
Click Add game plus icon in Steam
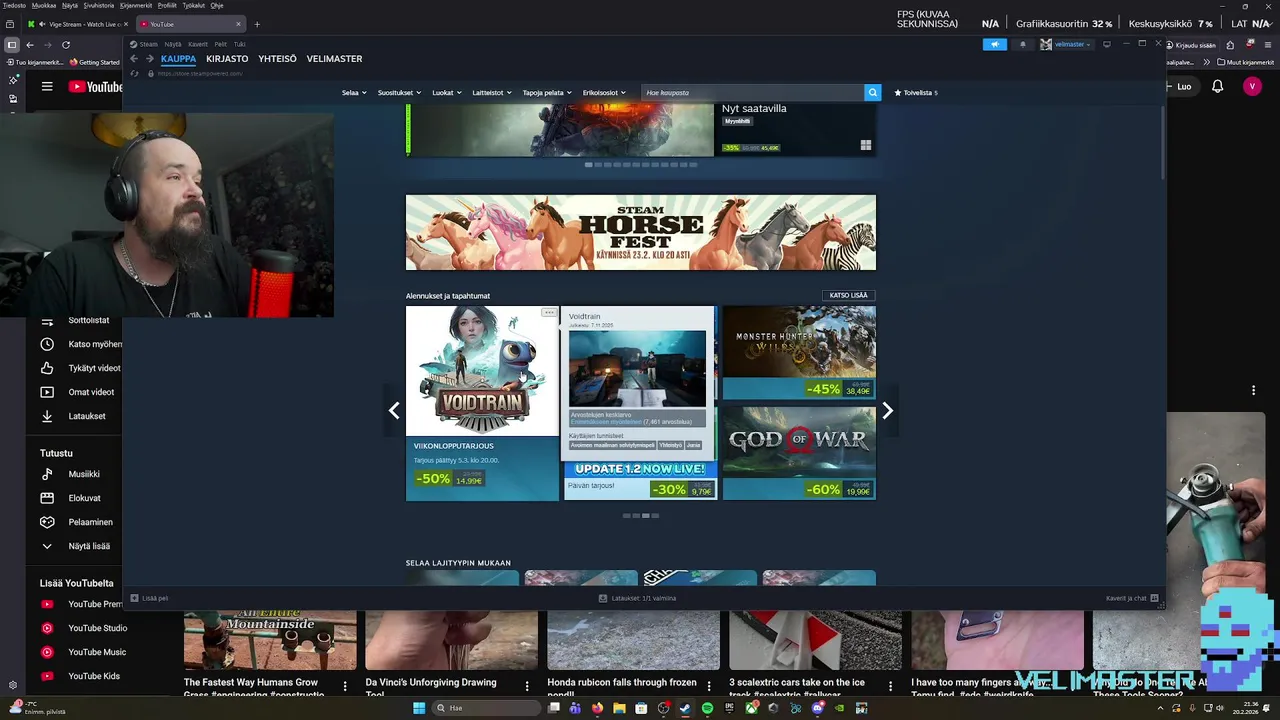pos(135,598)
